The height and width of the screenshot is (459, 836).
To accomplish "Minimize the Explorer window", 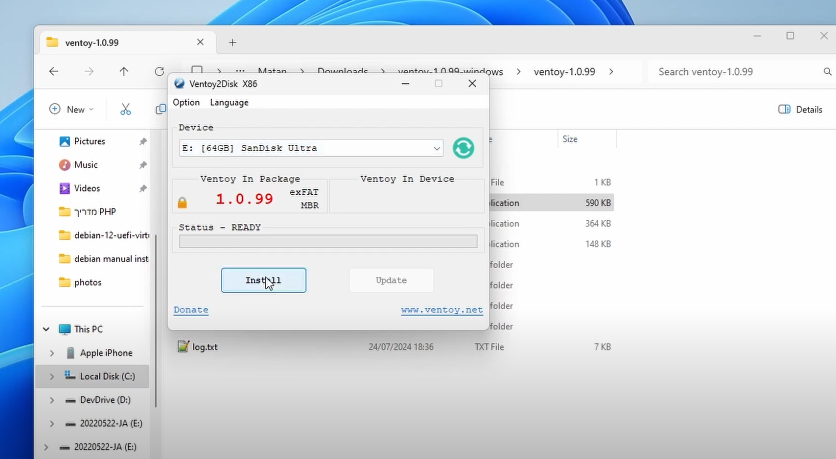I will pos(757,36).
